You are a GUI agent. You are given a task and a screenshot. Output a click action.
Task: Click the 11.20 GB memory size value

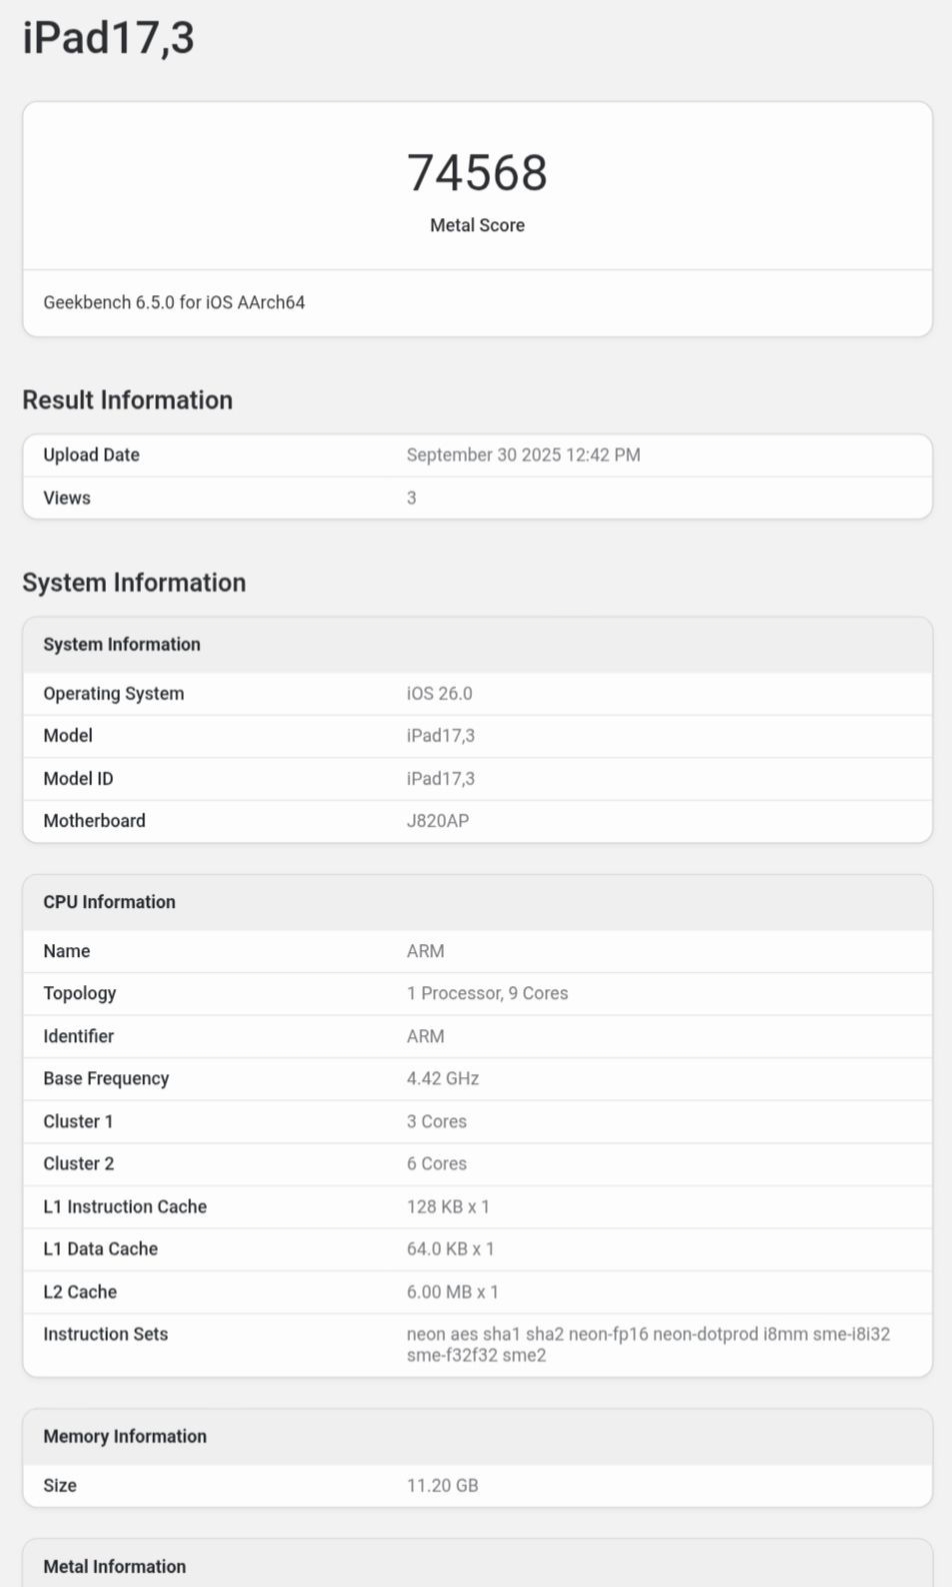click(442, 1486)
